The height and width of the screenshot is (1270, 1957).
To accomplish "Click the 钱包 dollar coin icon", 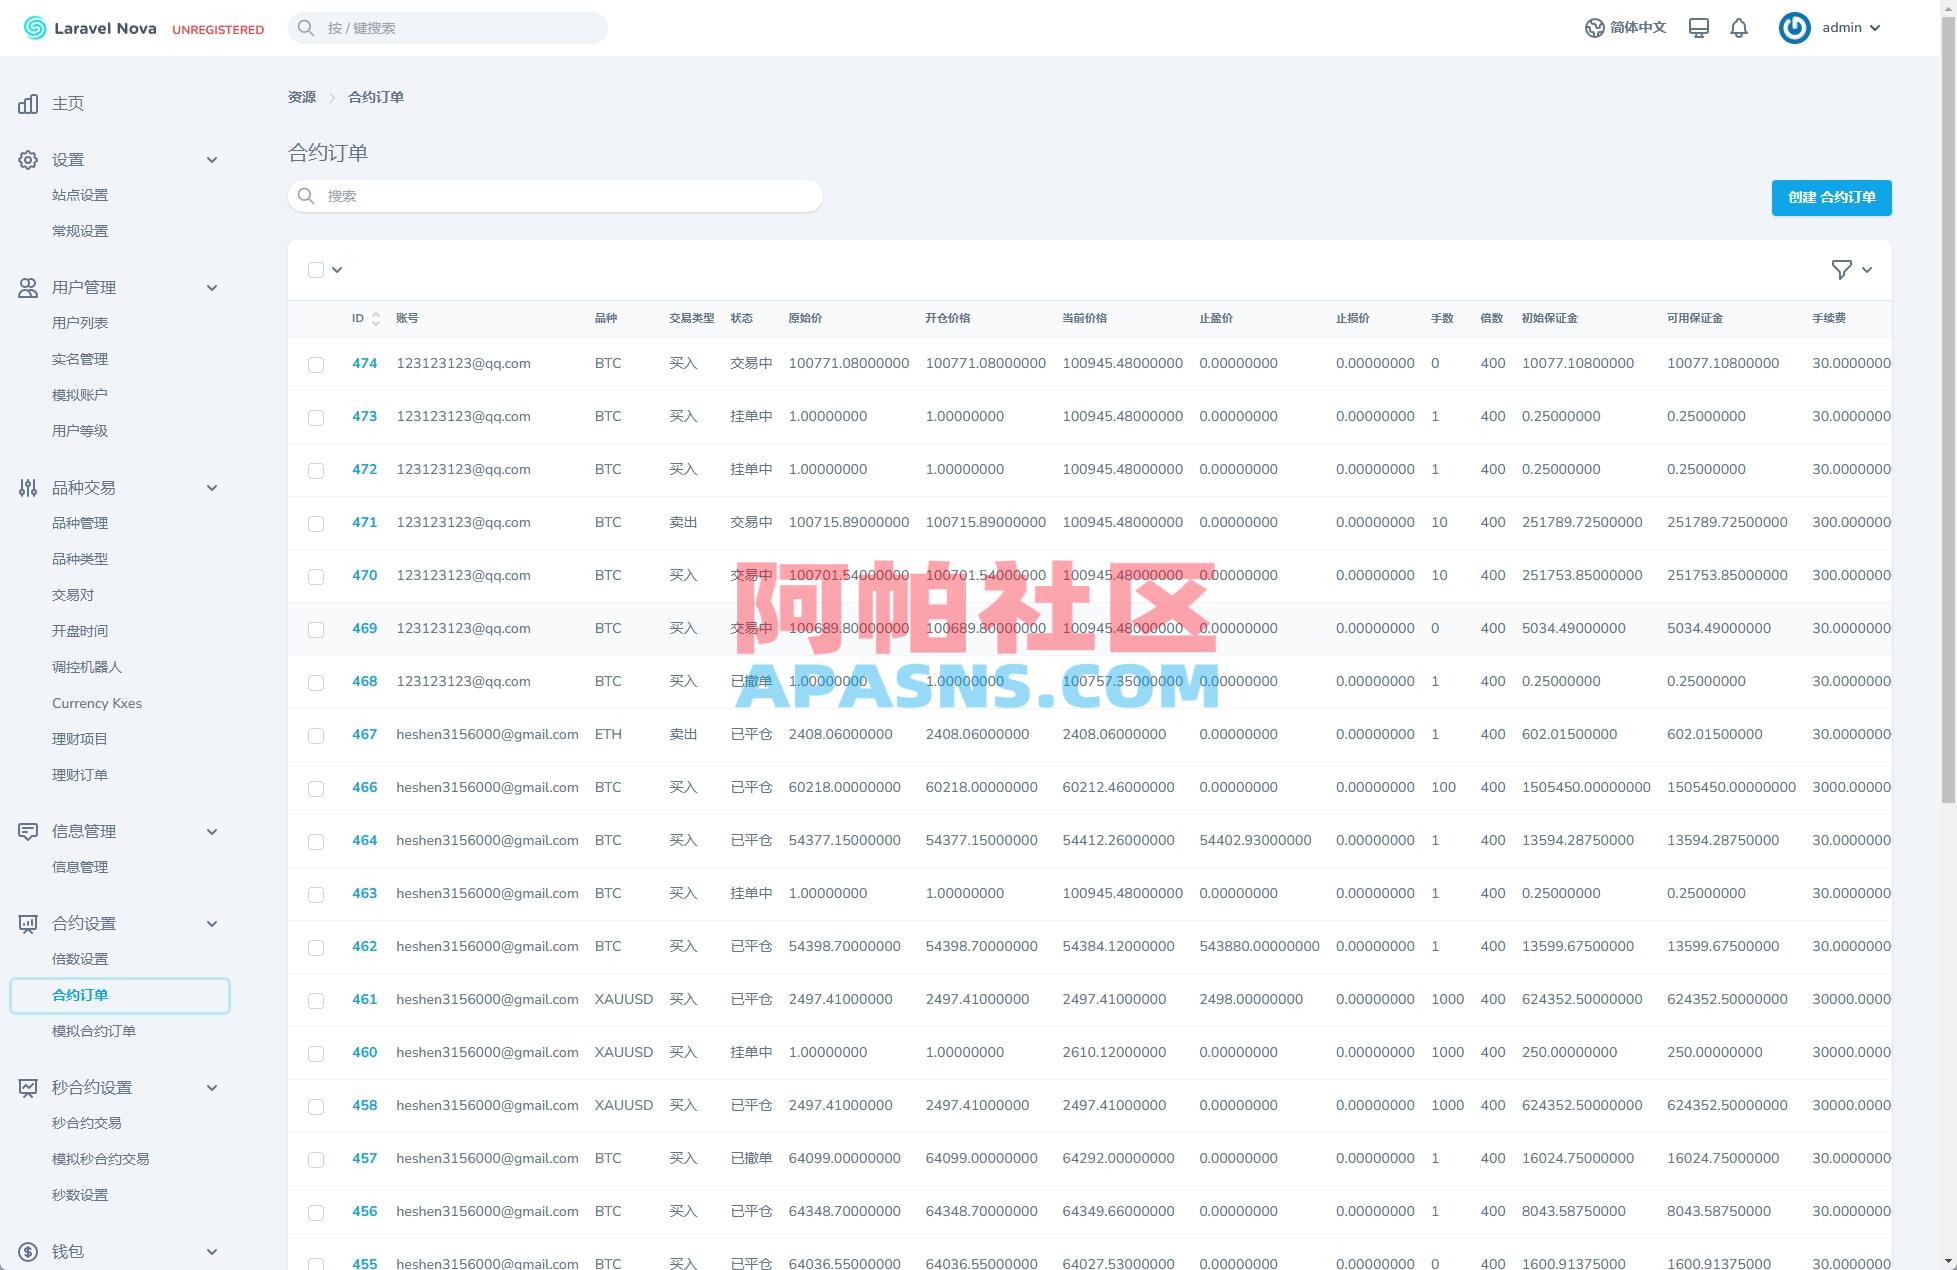I will tap(28, 1251).
